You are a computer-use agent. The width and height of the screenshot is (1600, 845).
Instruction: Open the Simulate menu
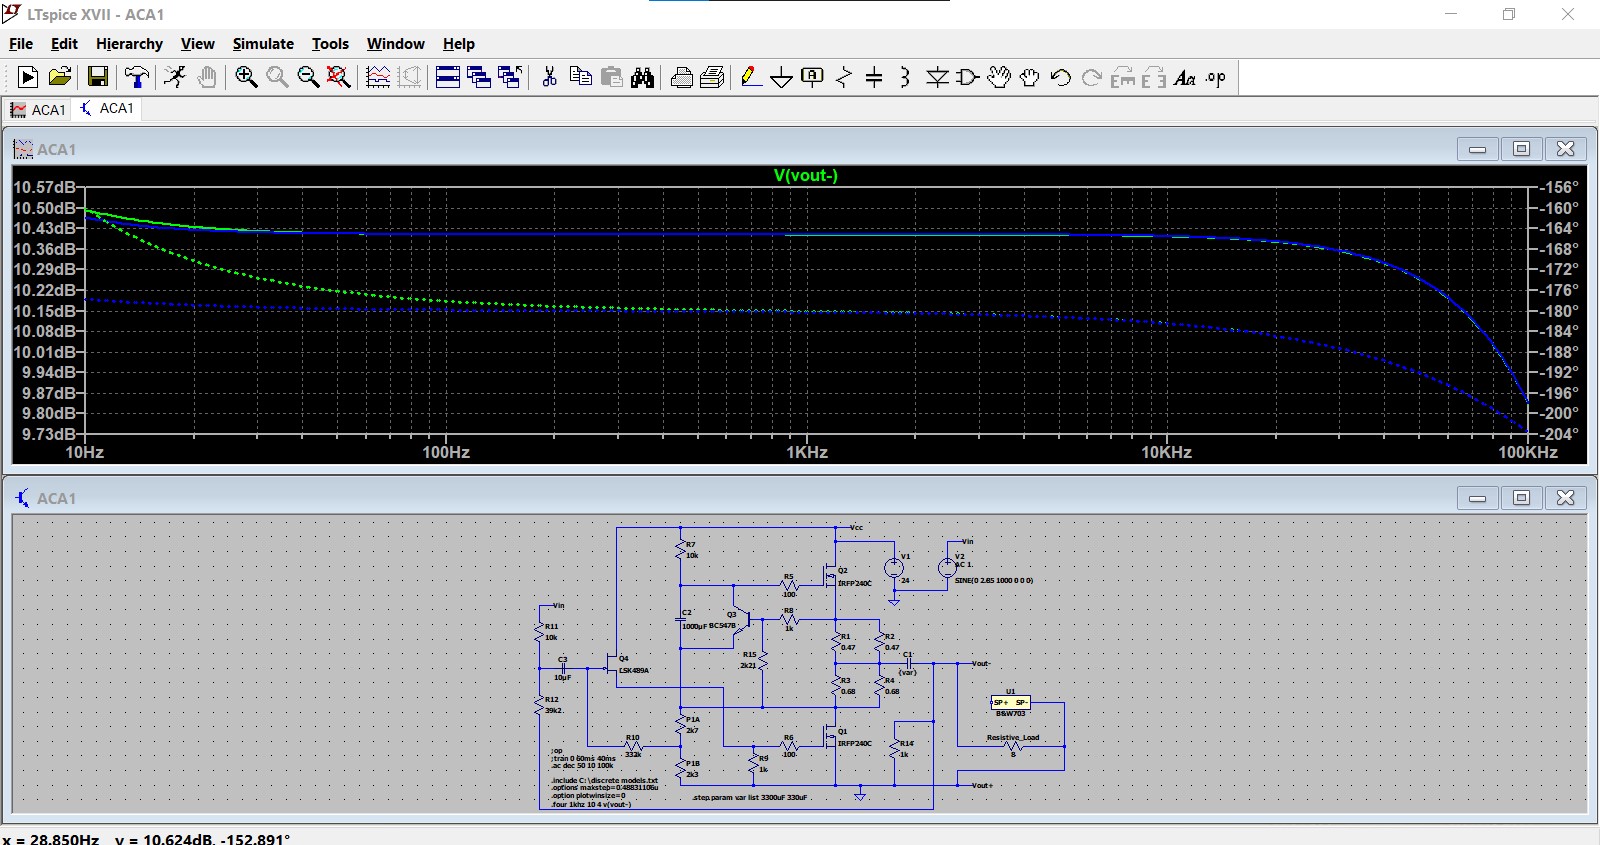click(x=263, y=44)
